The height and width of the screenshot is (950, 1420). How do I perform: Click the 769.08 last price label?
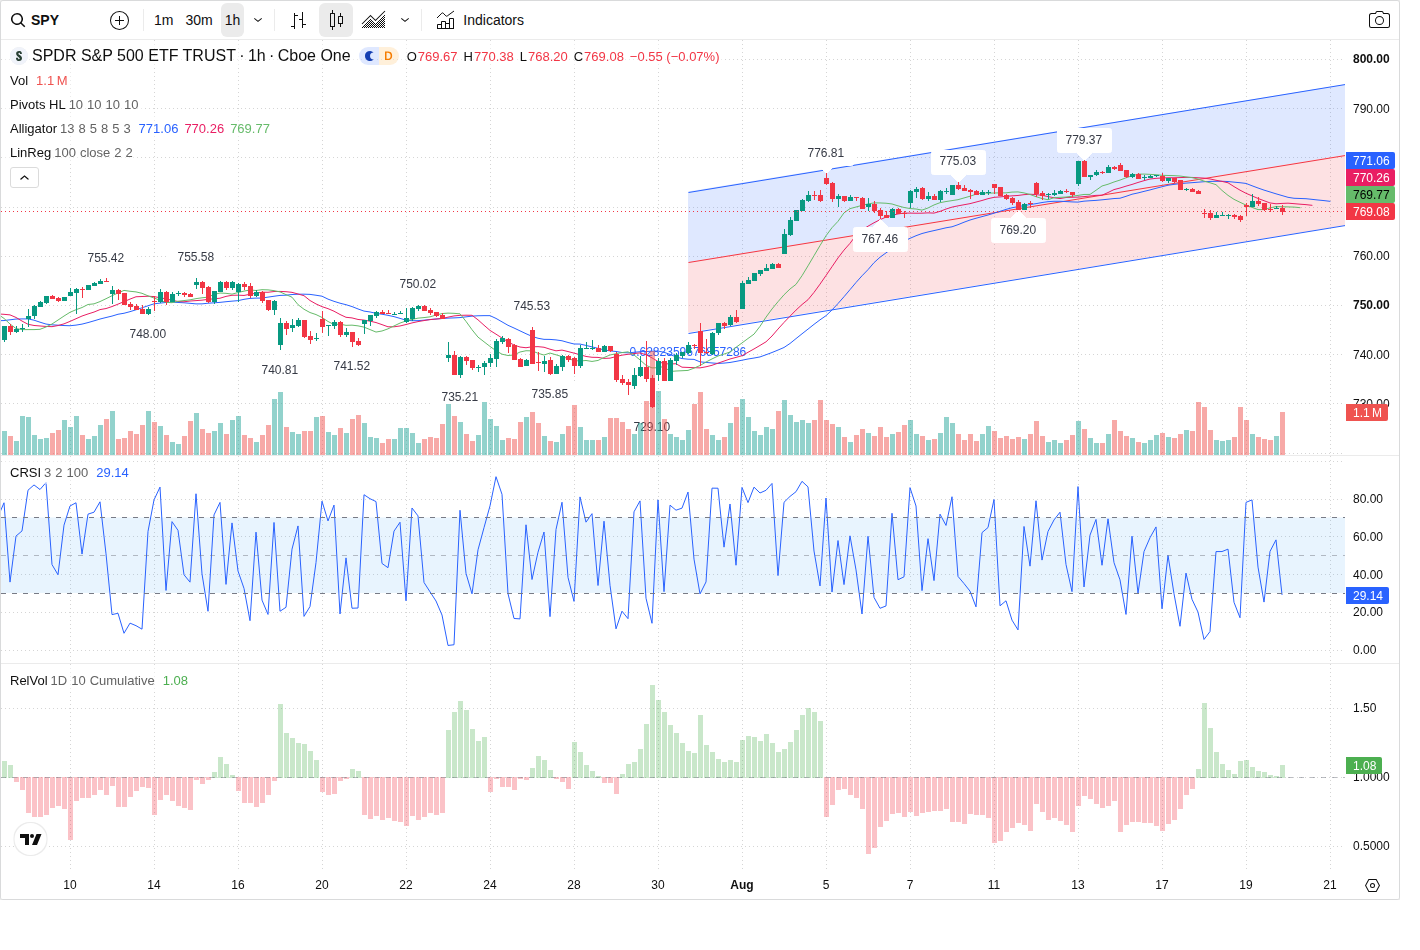coord(1371,212)
